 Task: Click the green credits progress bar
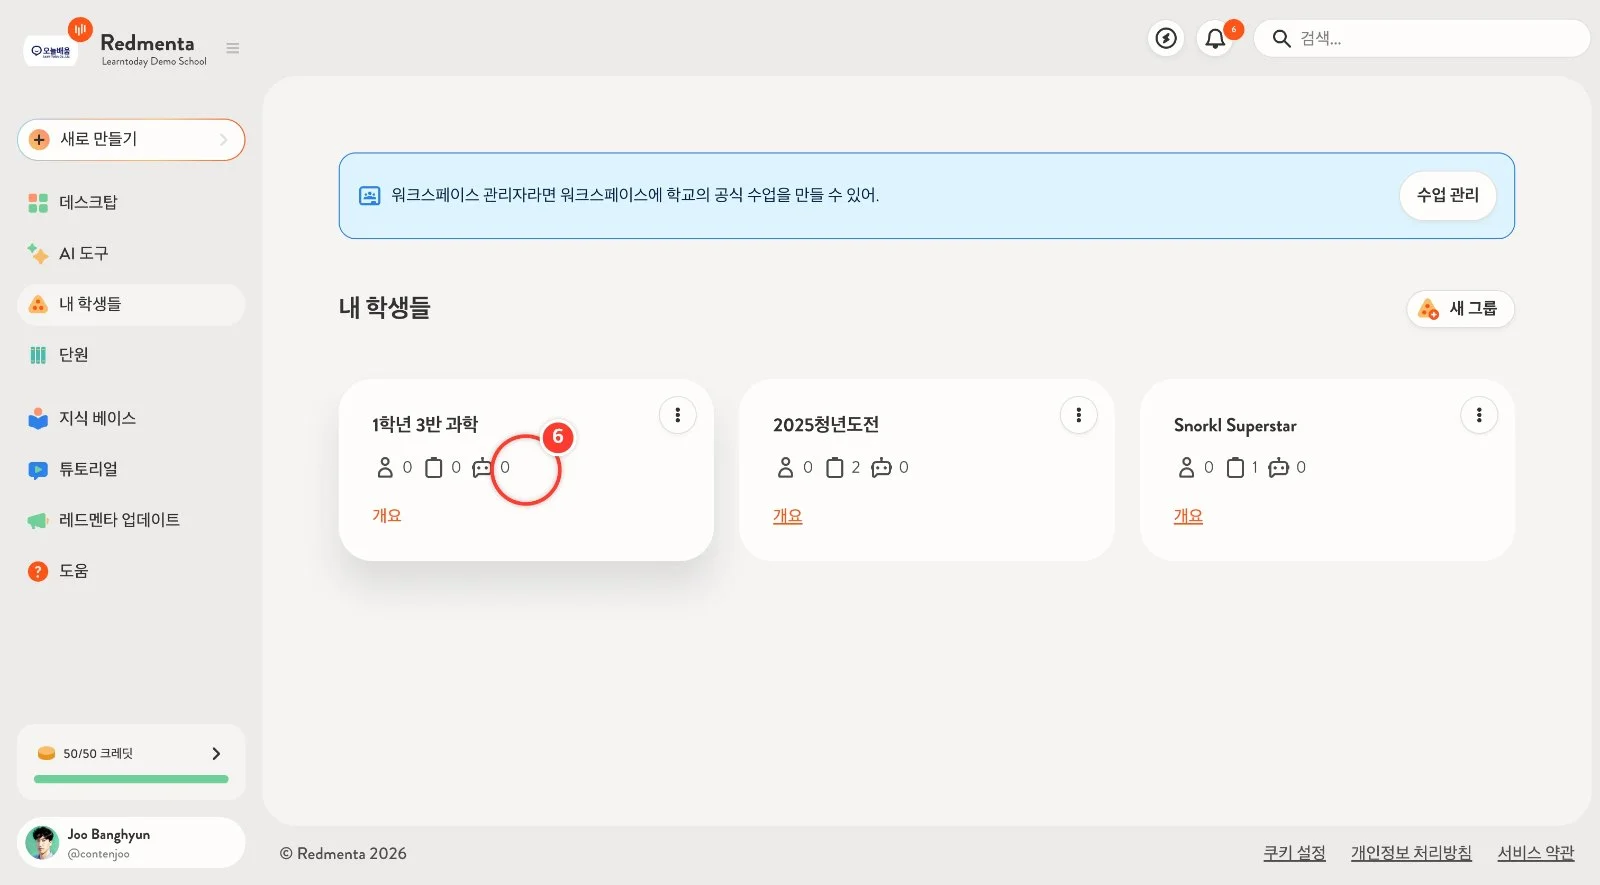[131, 779]
